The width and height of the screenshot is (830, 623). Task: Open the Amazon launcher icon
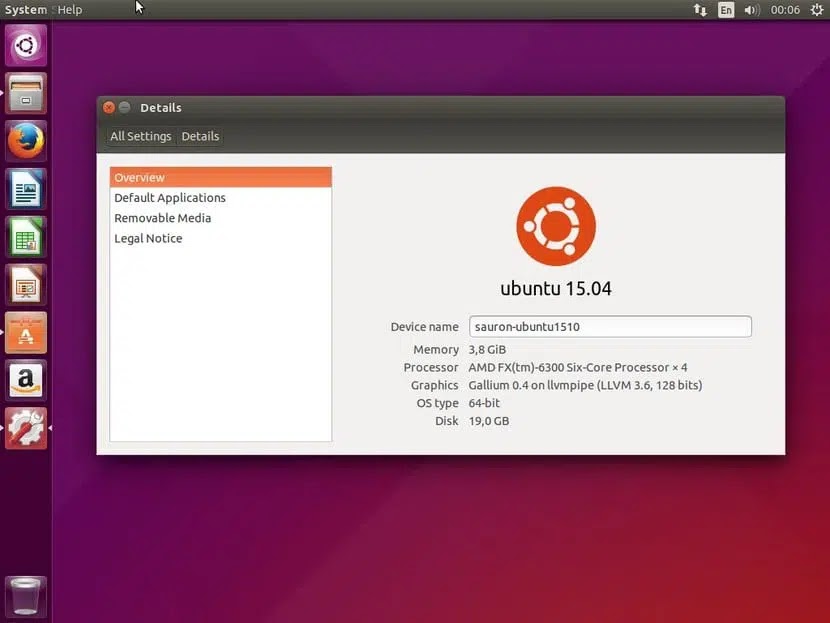26,381
